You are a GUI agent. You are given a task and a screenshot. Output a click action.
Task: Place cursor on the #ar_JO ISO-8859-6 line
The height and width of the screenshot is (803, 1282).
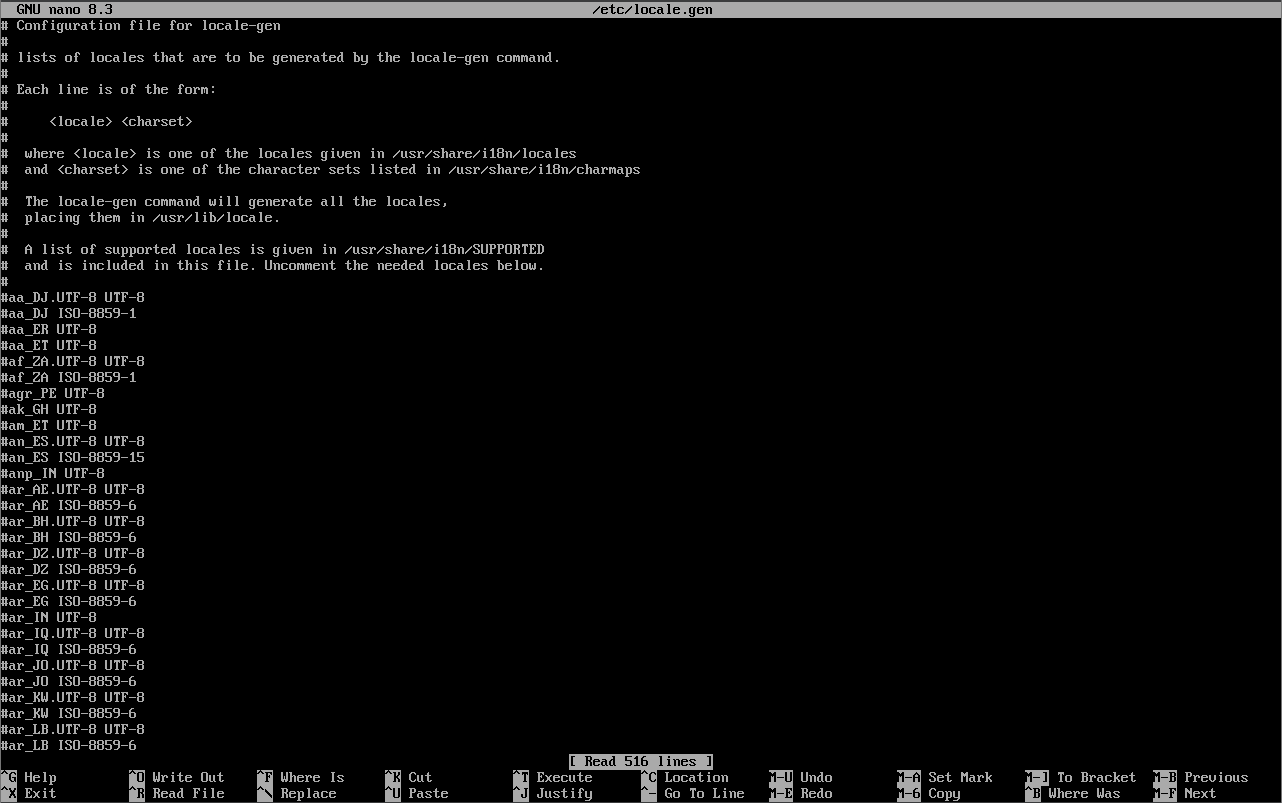coord(68,681)
